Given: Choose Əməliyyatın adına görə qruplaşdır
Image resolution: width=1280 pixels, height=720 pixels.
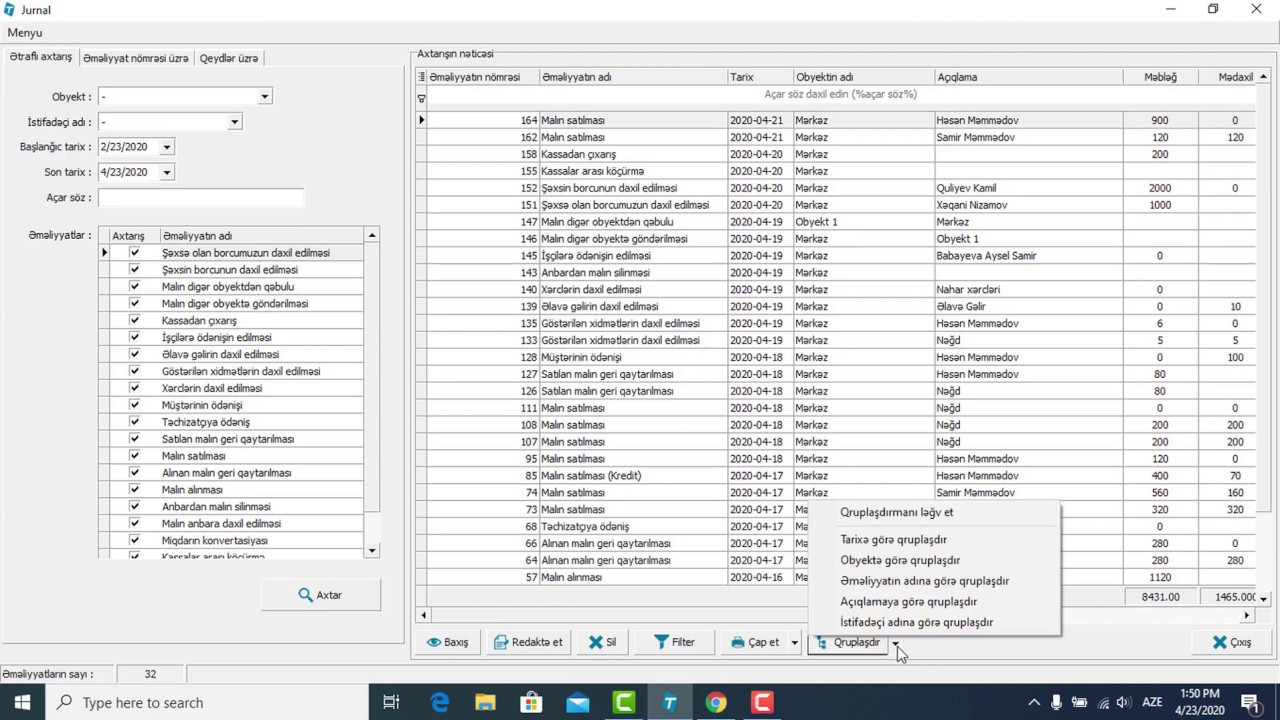Looking at the screenshot, I should pyautogui.click(x=925, y=581).
